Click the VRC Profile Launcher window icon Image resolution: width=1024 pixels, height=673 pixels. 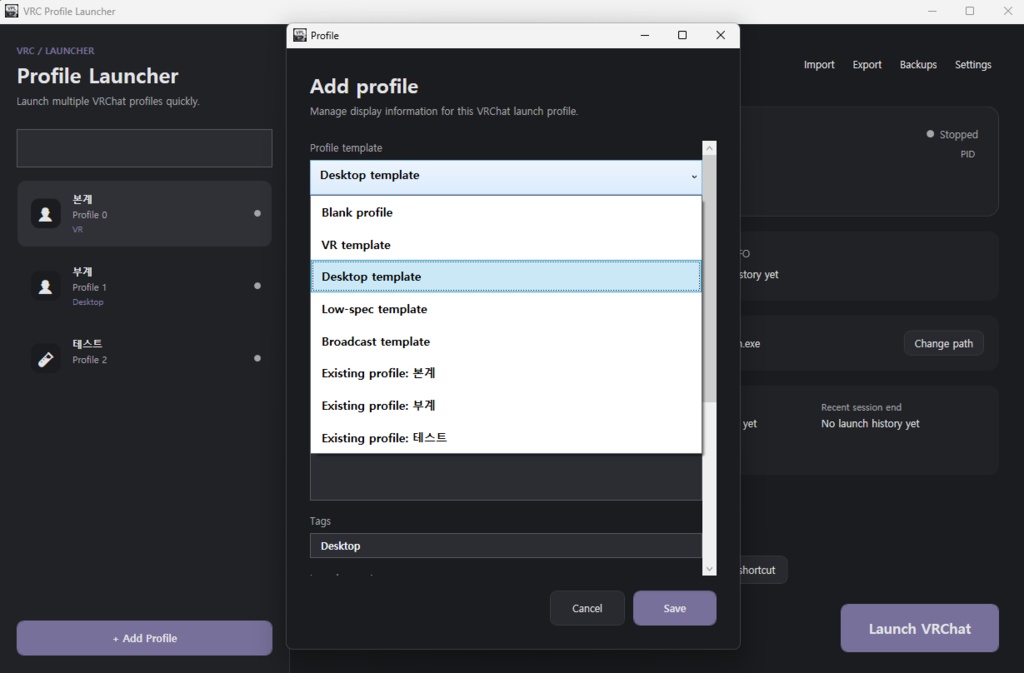click(x=12, y=11)
